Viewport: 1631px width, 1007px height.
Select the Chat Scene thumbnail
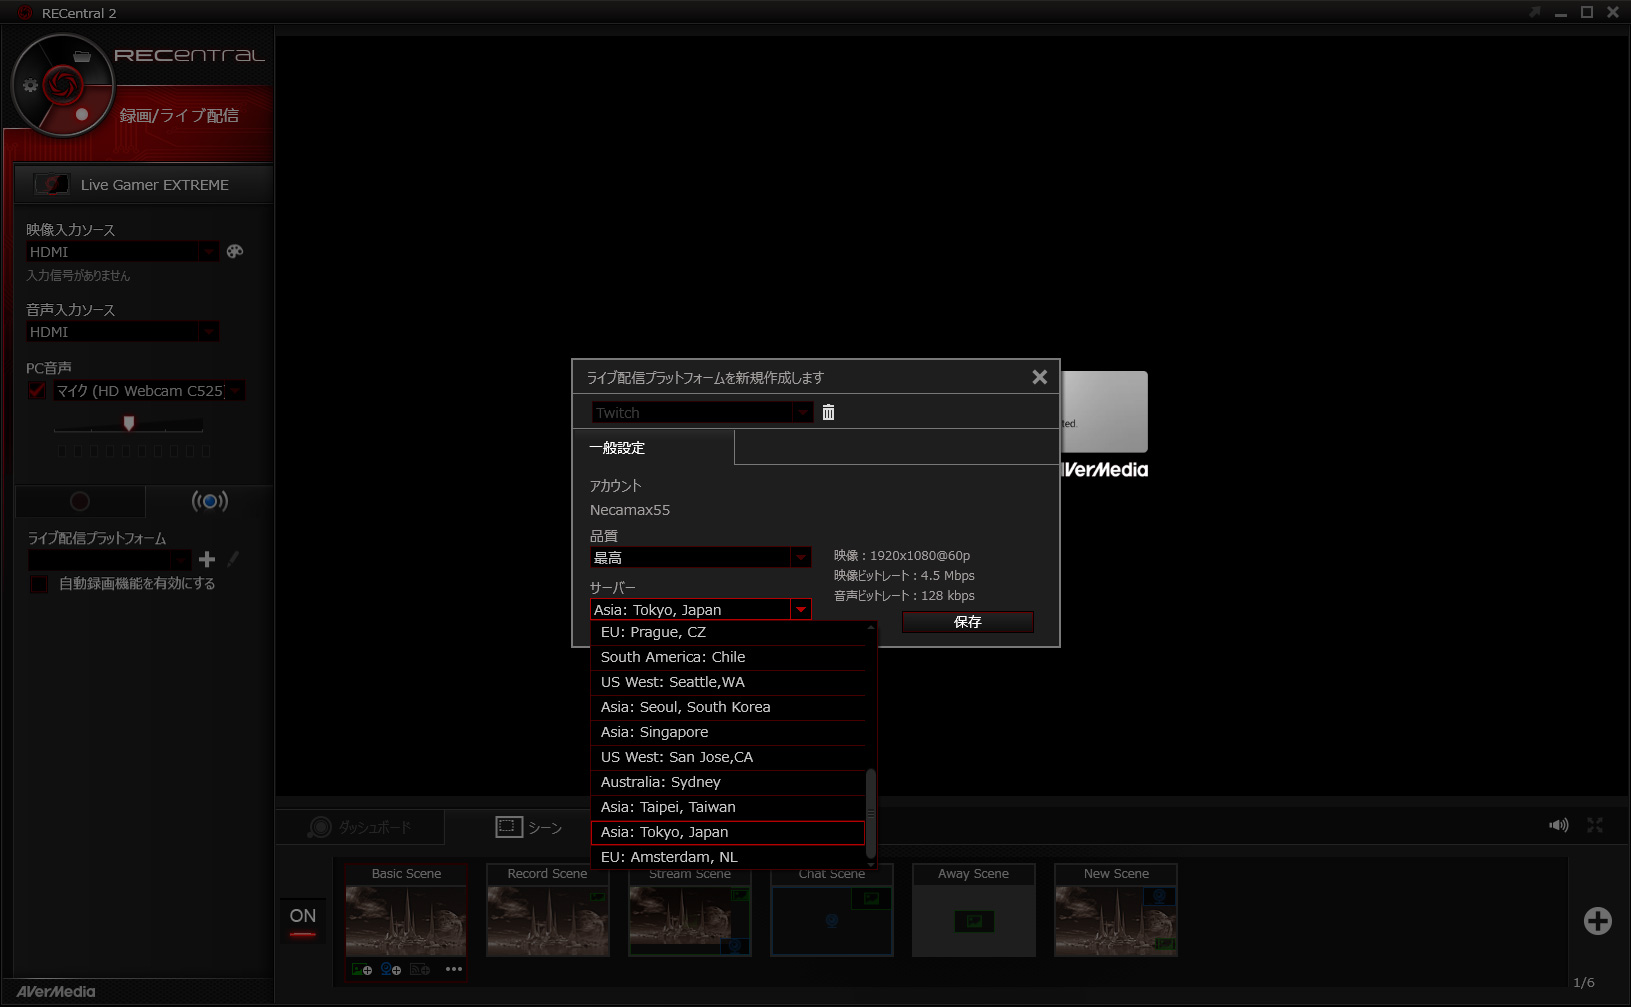pos(832,910)
